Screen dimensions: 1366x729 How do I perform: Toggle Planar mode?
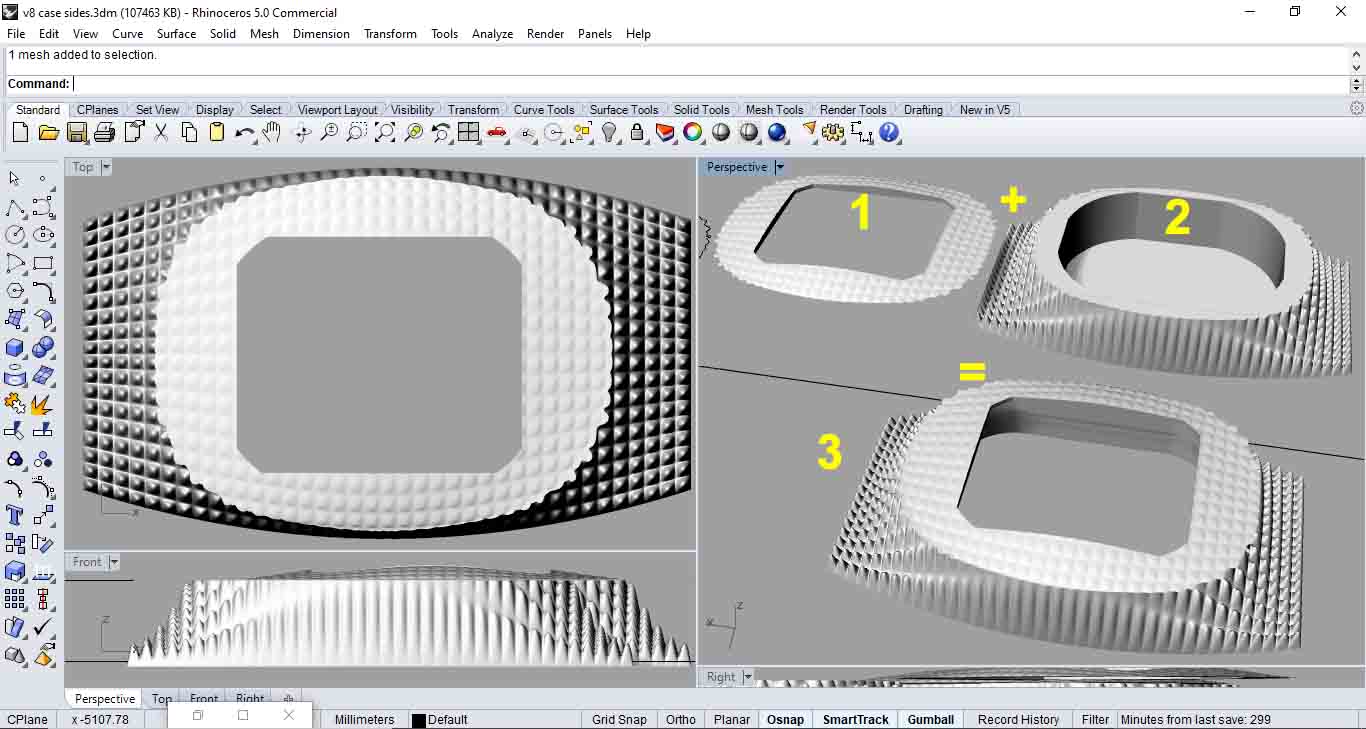pos(732,719)
